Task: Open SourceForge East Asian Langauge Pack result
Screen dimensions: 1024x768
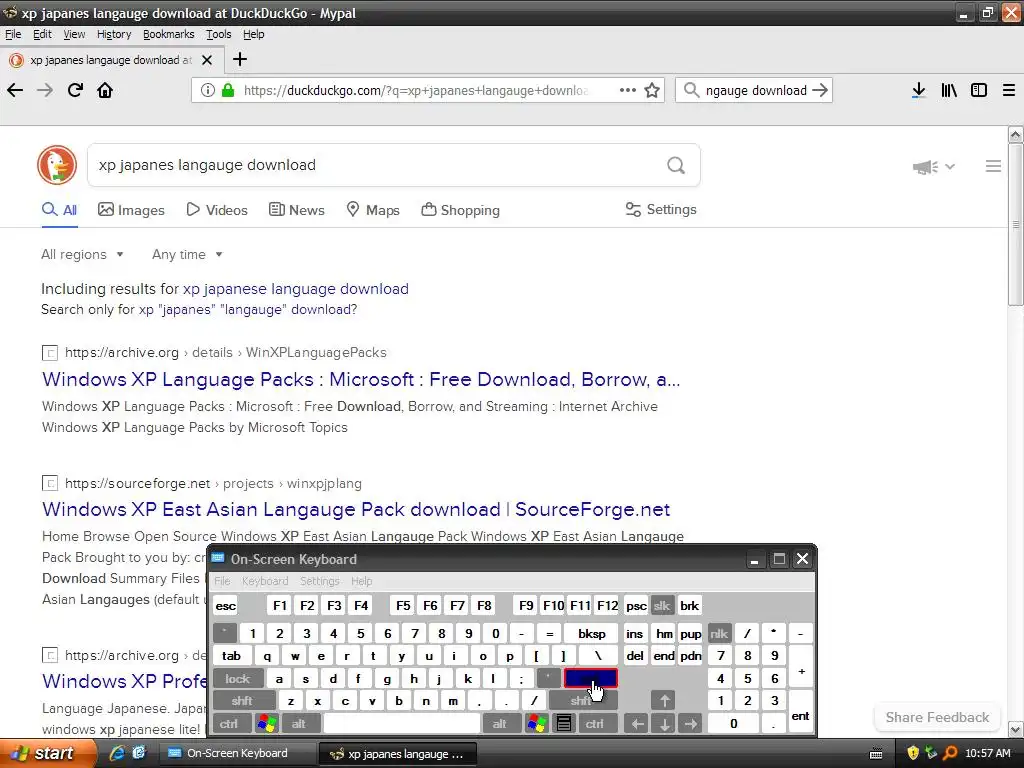Action: (356, 509)
